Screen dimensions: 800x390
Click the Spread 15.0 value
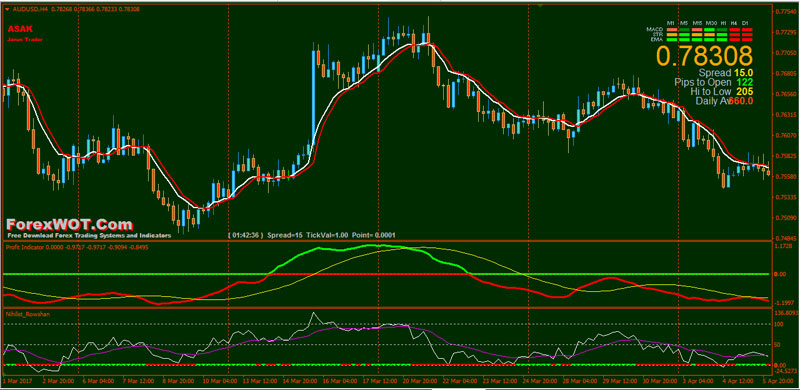(x=744, y=73)
